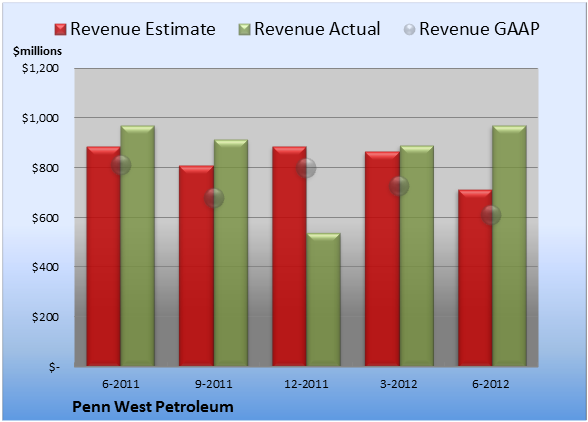Screen dimensions: 588x422
Task: Click the gray Revenue GAAP legend marker
Action: click(410, 30)
